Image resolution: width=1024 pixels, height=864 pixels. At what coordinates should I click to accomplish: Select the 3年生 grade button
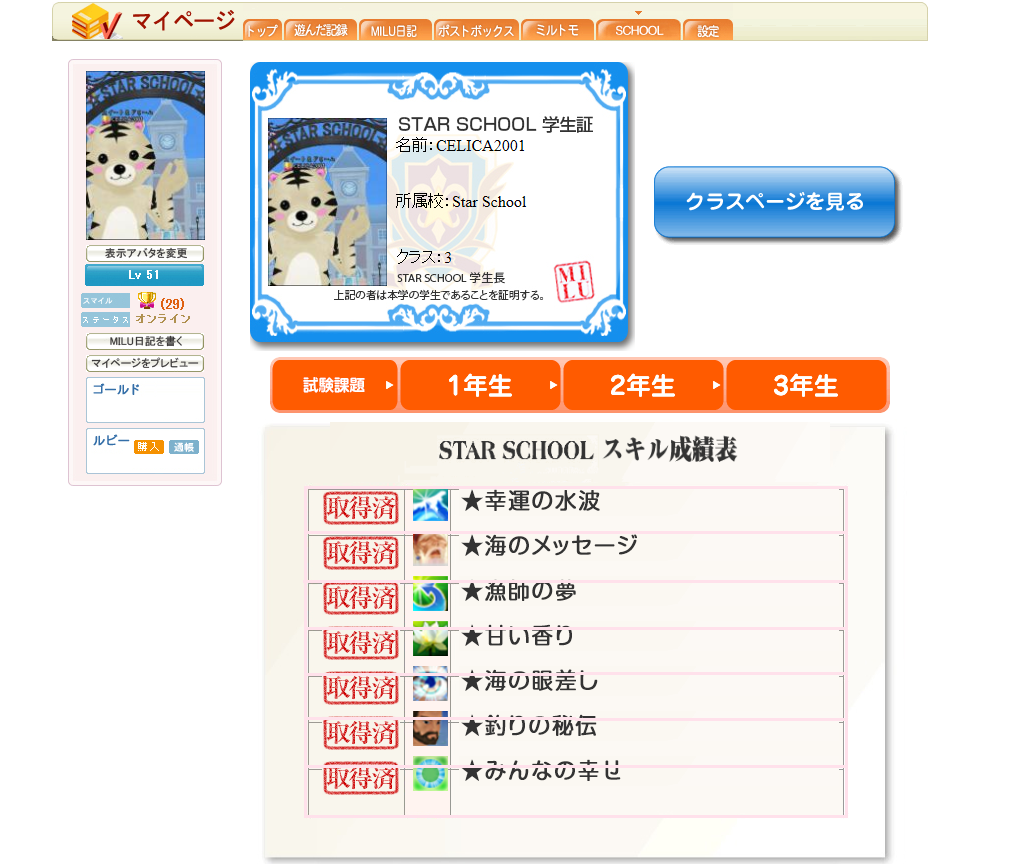(x=807, y=385)
